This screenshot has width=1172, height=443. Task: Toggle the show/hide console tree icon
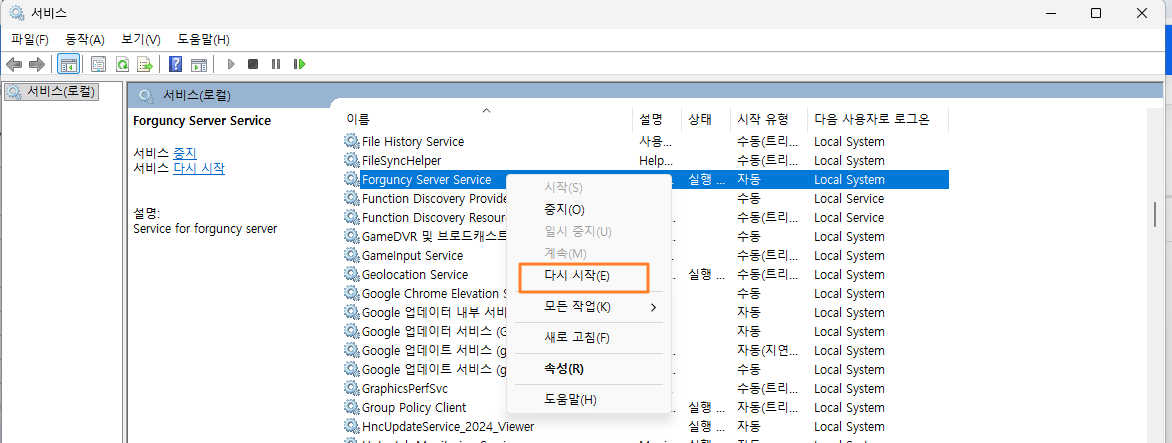pos(68,64)
